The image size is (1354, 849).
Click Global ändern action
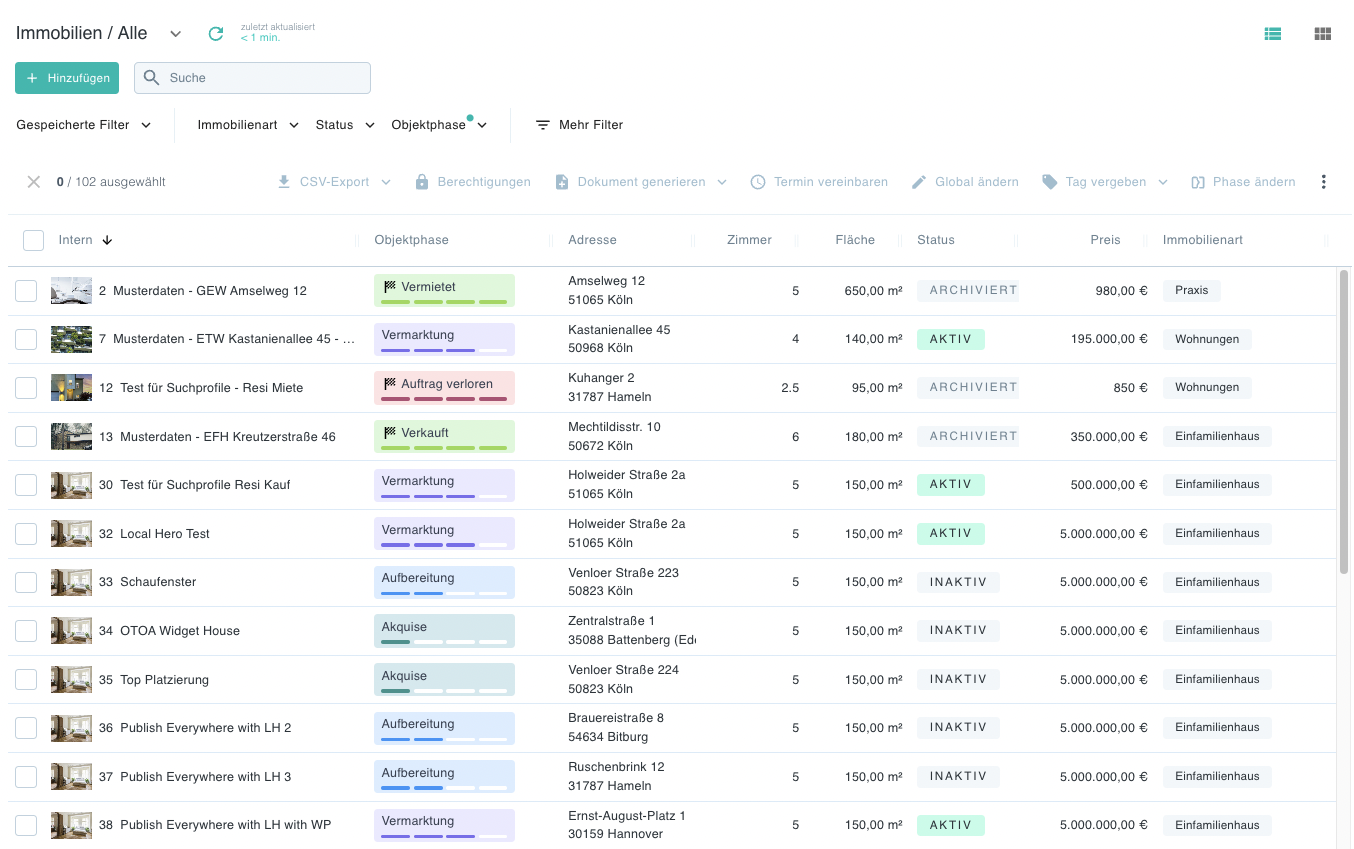point(965,182)
